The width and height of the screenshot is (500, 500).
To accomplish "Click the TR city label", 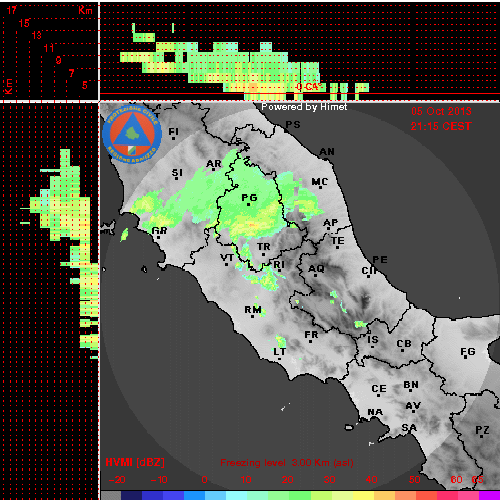I will tap(263, 247).
